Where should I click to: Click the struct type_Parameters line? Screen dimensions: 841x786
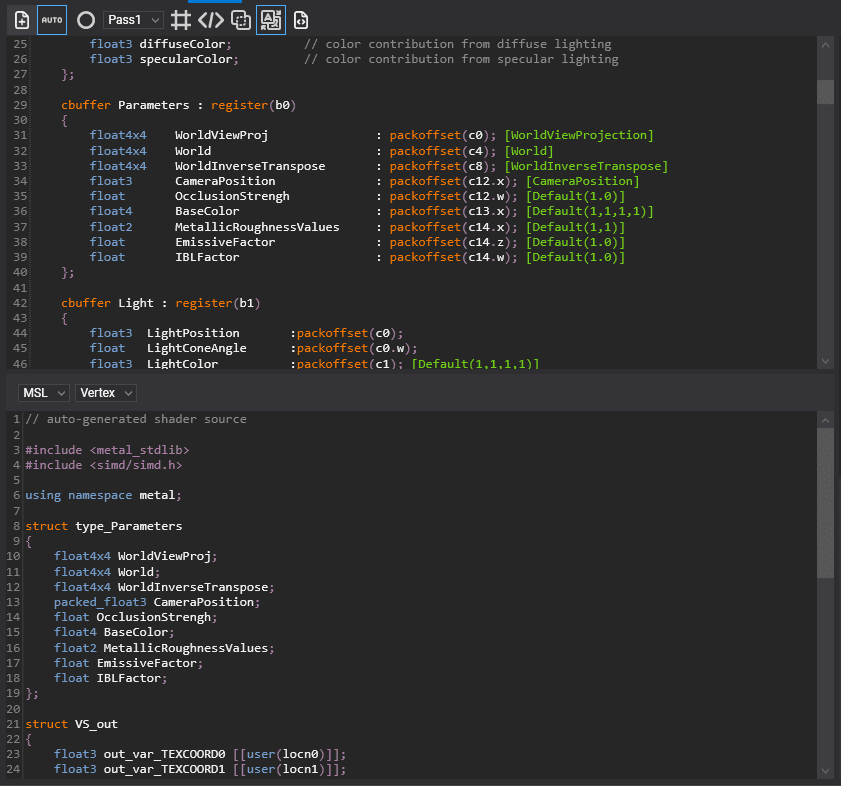[104, 526]
